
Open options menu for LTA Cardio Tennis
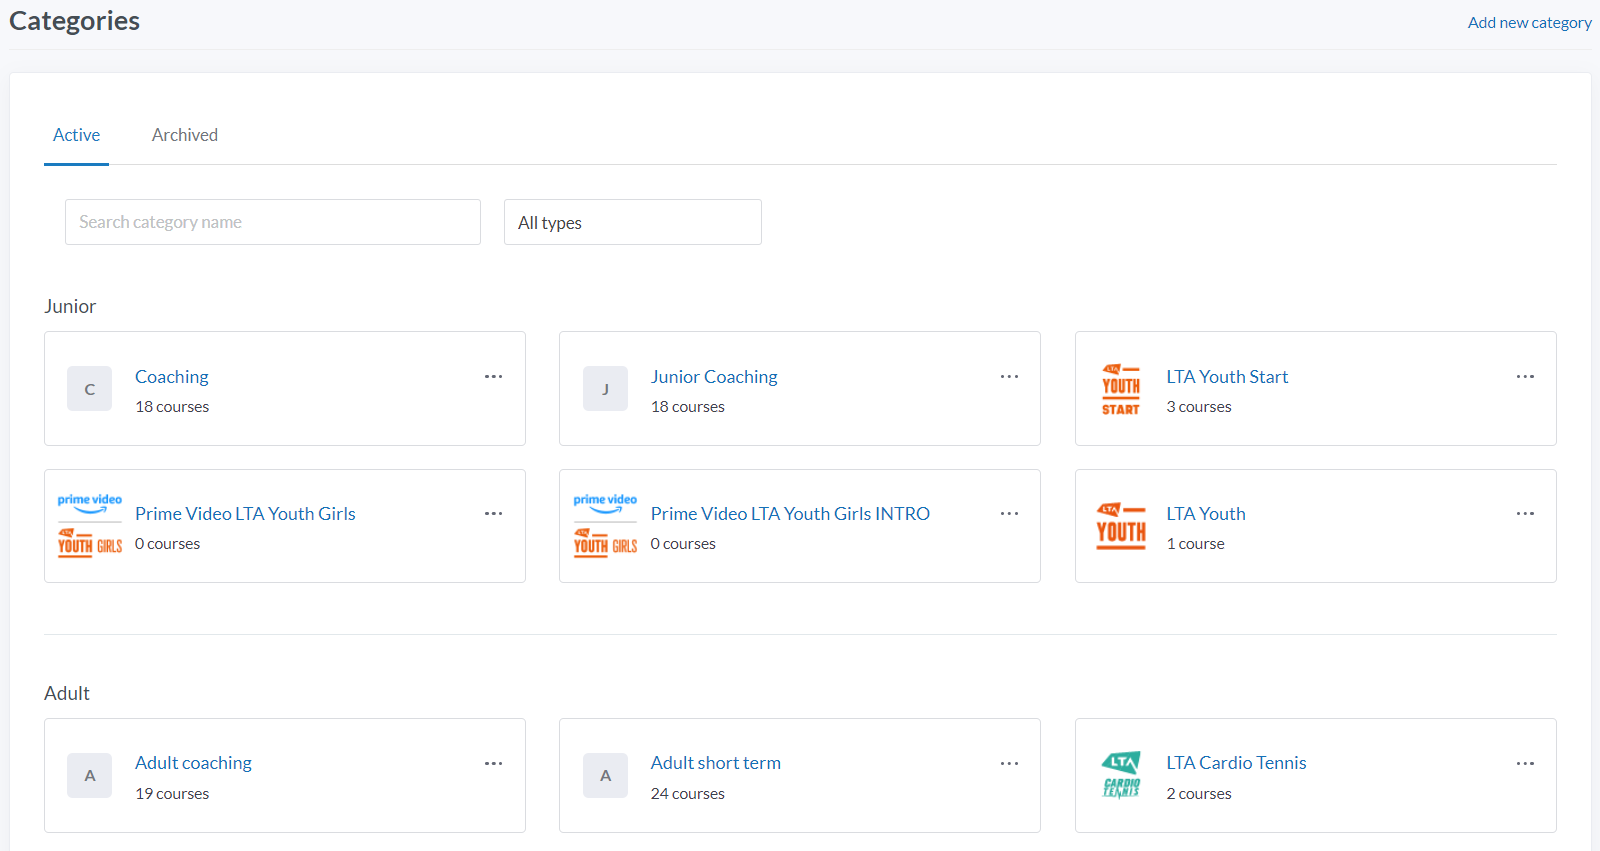tap(1525, 764)
